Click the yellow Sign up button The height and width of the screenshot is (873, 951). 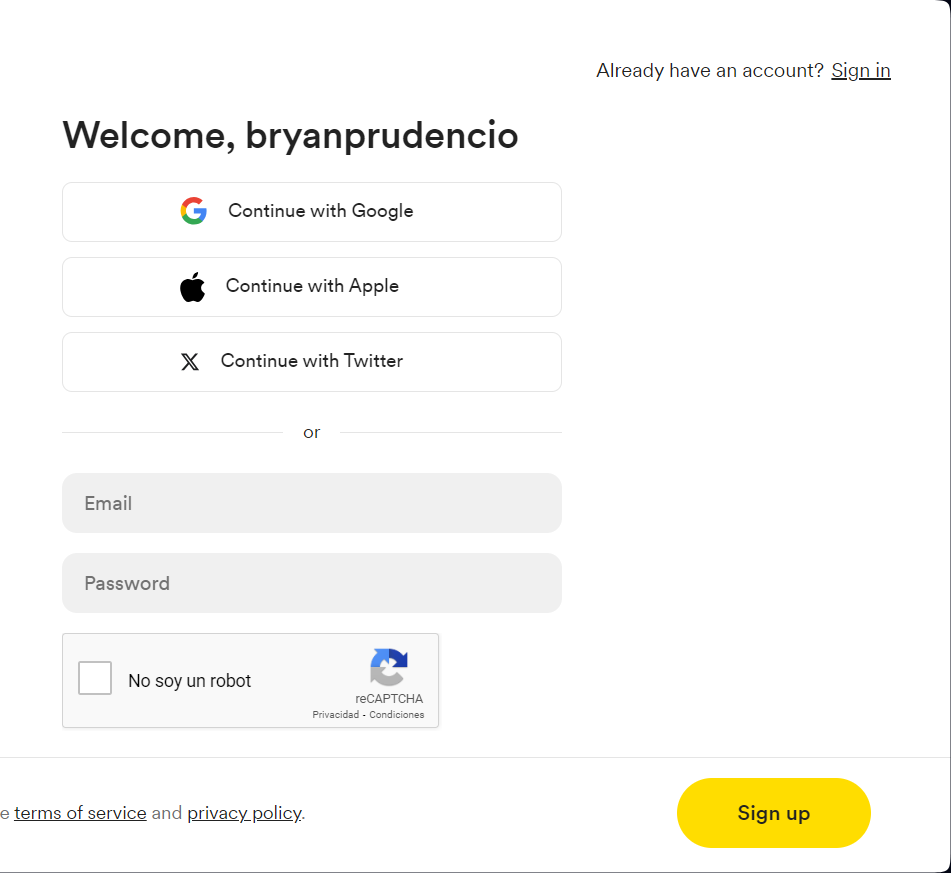click(773, 813)
